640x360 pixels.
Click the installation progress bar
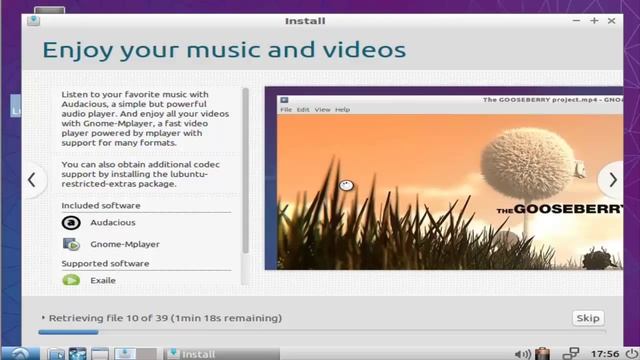pyautogui.click(x=322, y=332)
